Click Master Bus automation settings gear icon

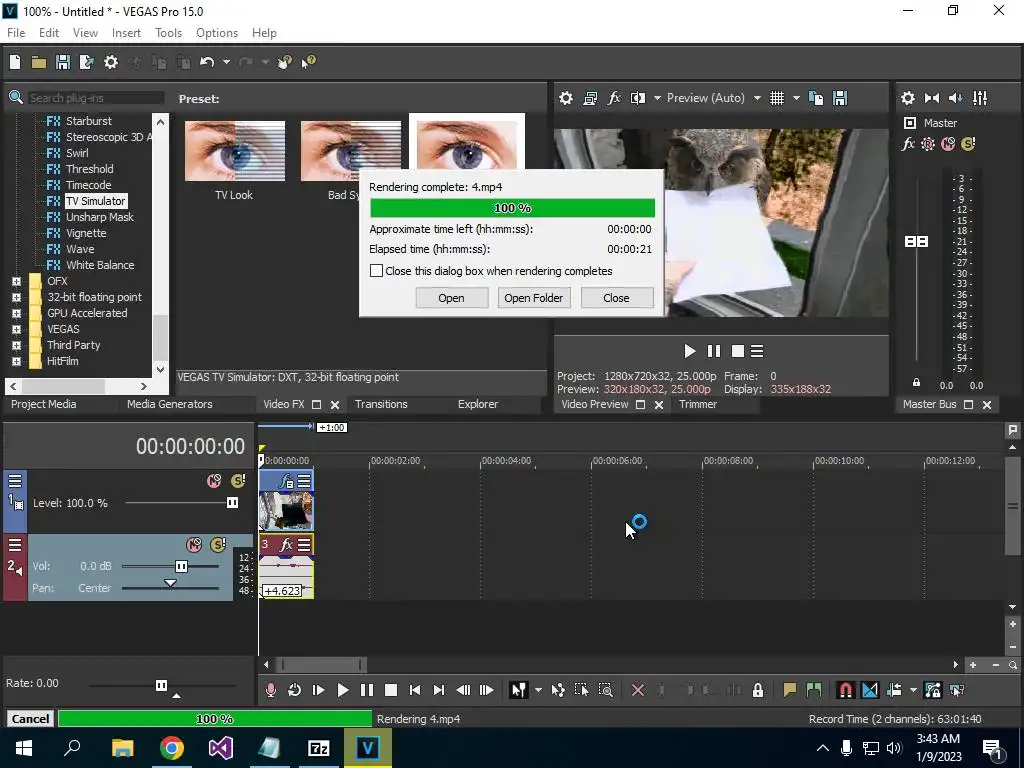pyautogui.click(x=927, y=144)
